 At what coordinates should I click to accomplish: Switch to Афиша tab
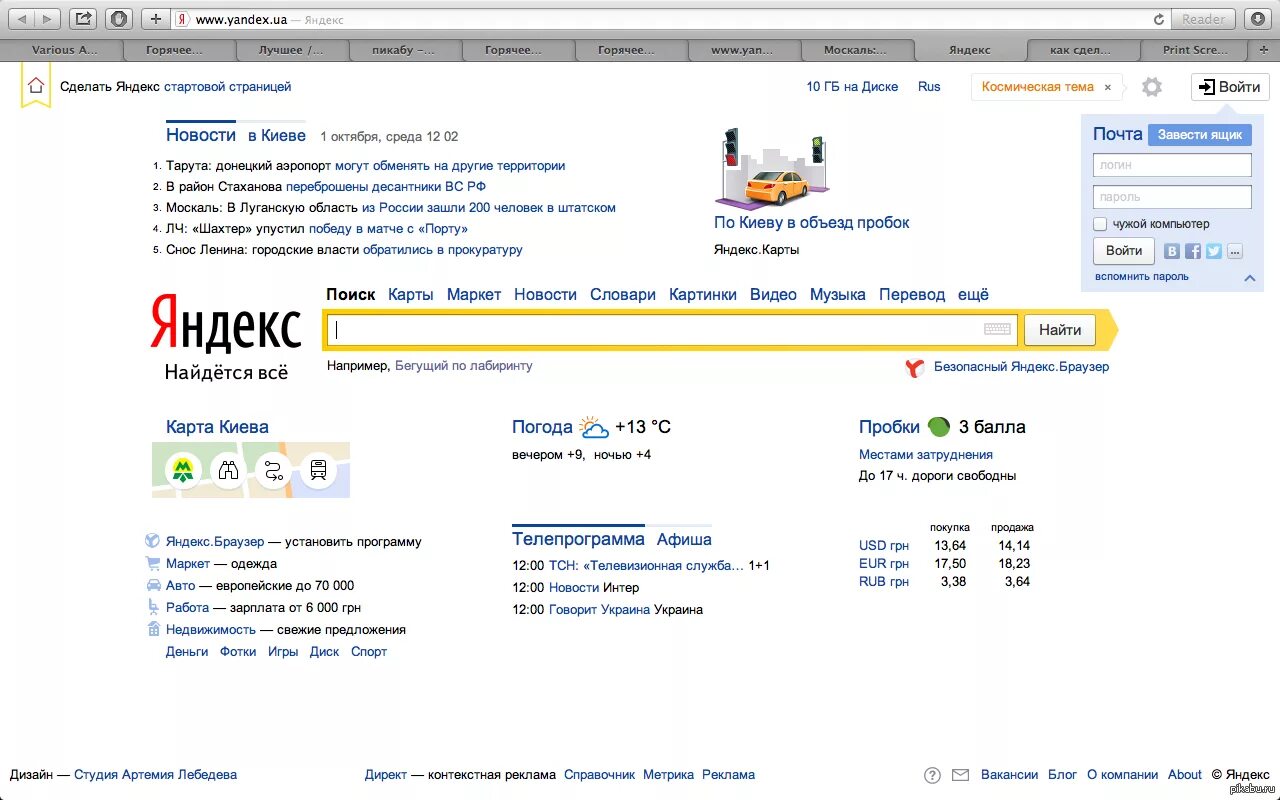tap(684, 539)
